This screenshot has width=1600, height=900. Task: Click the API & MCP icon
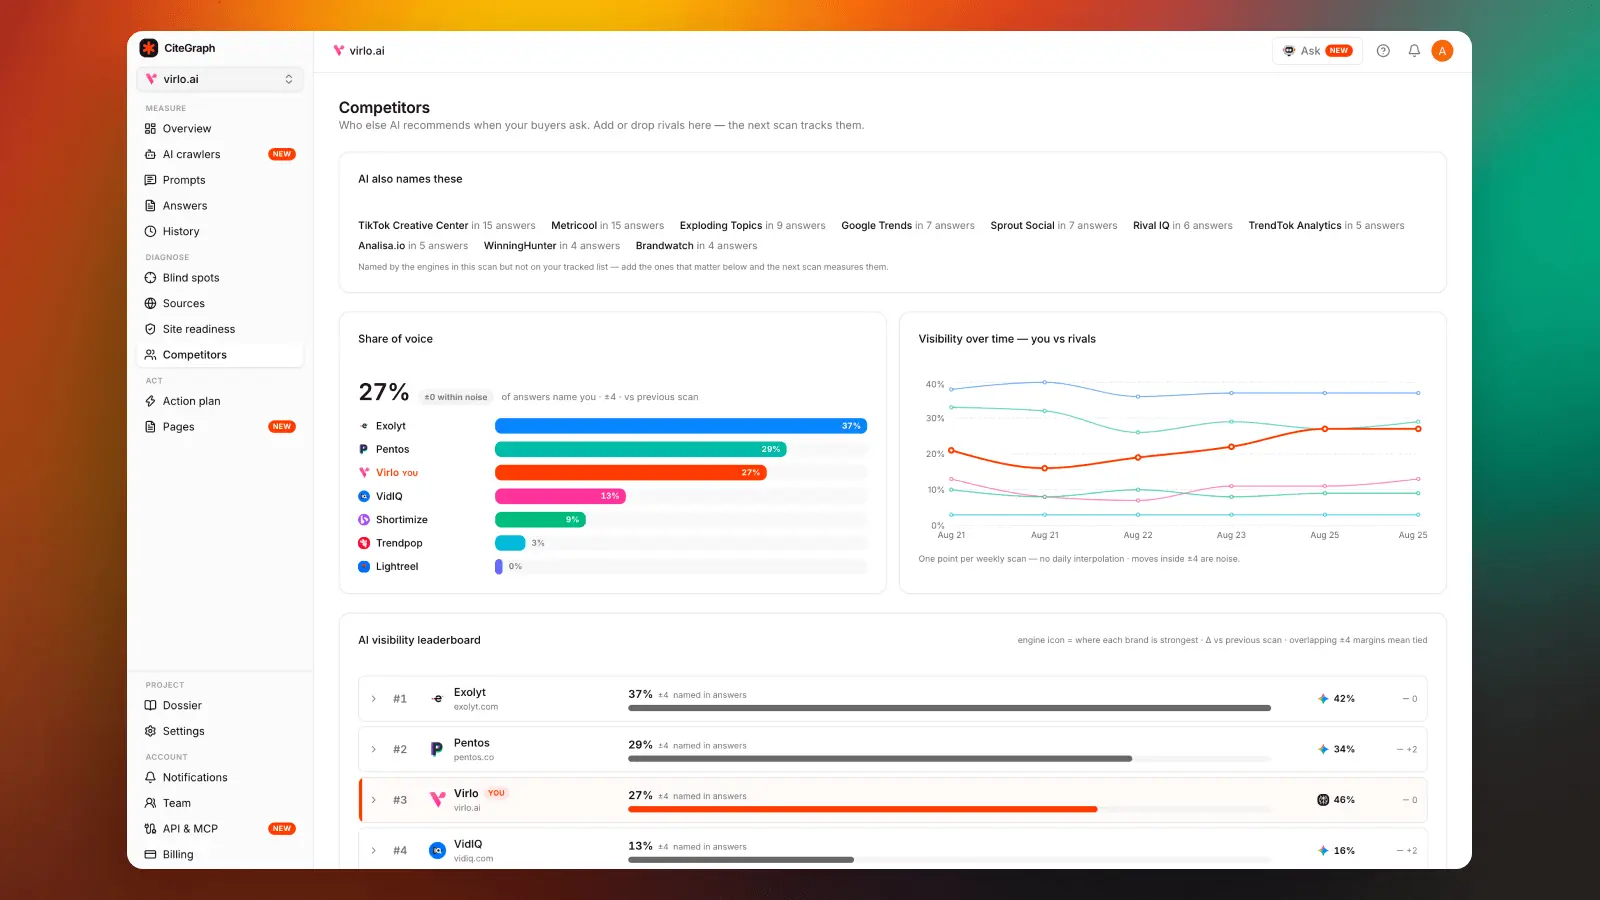[x=150, y=829]
